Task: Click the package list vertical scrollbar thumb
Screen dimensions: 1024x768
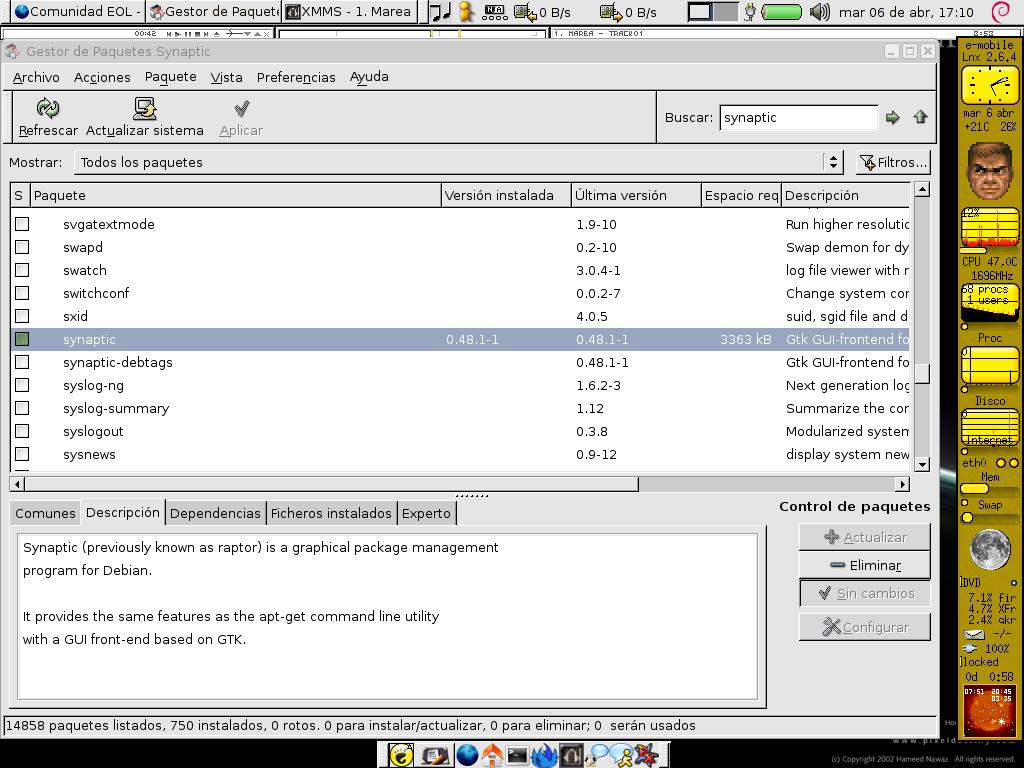Action: (x=921, y=373)
